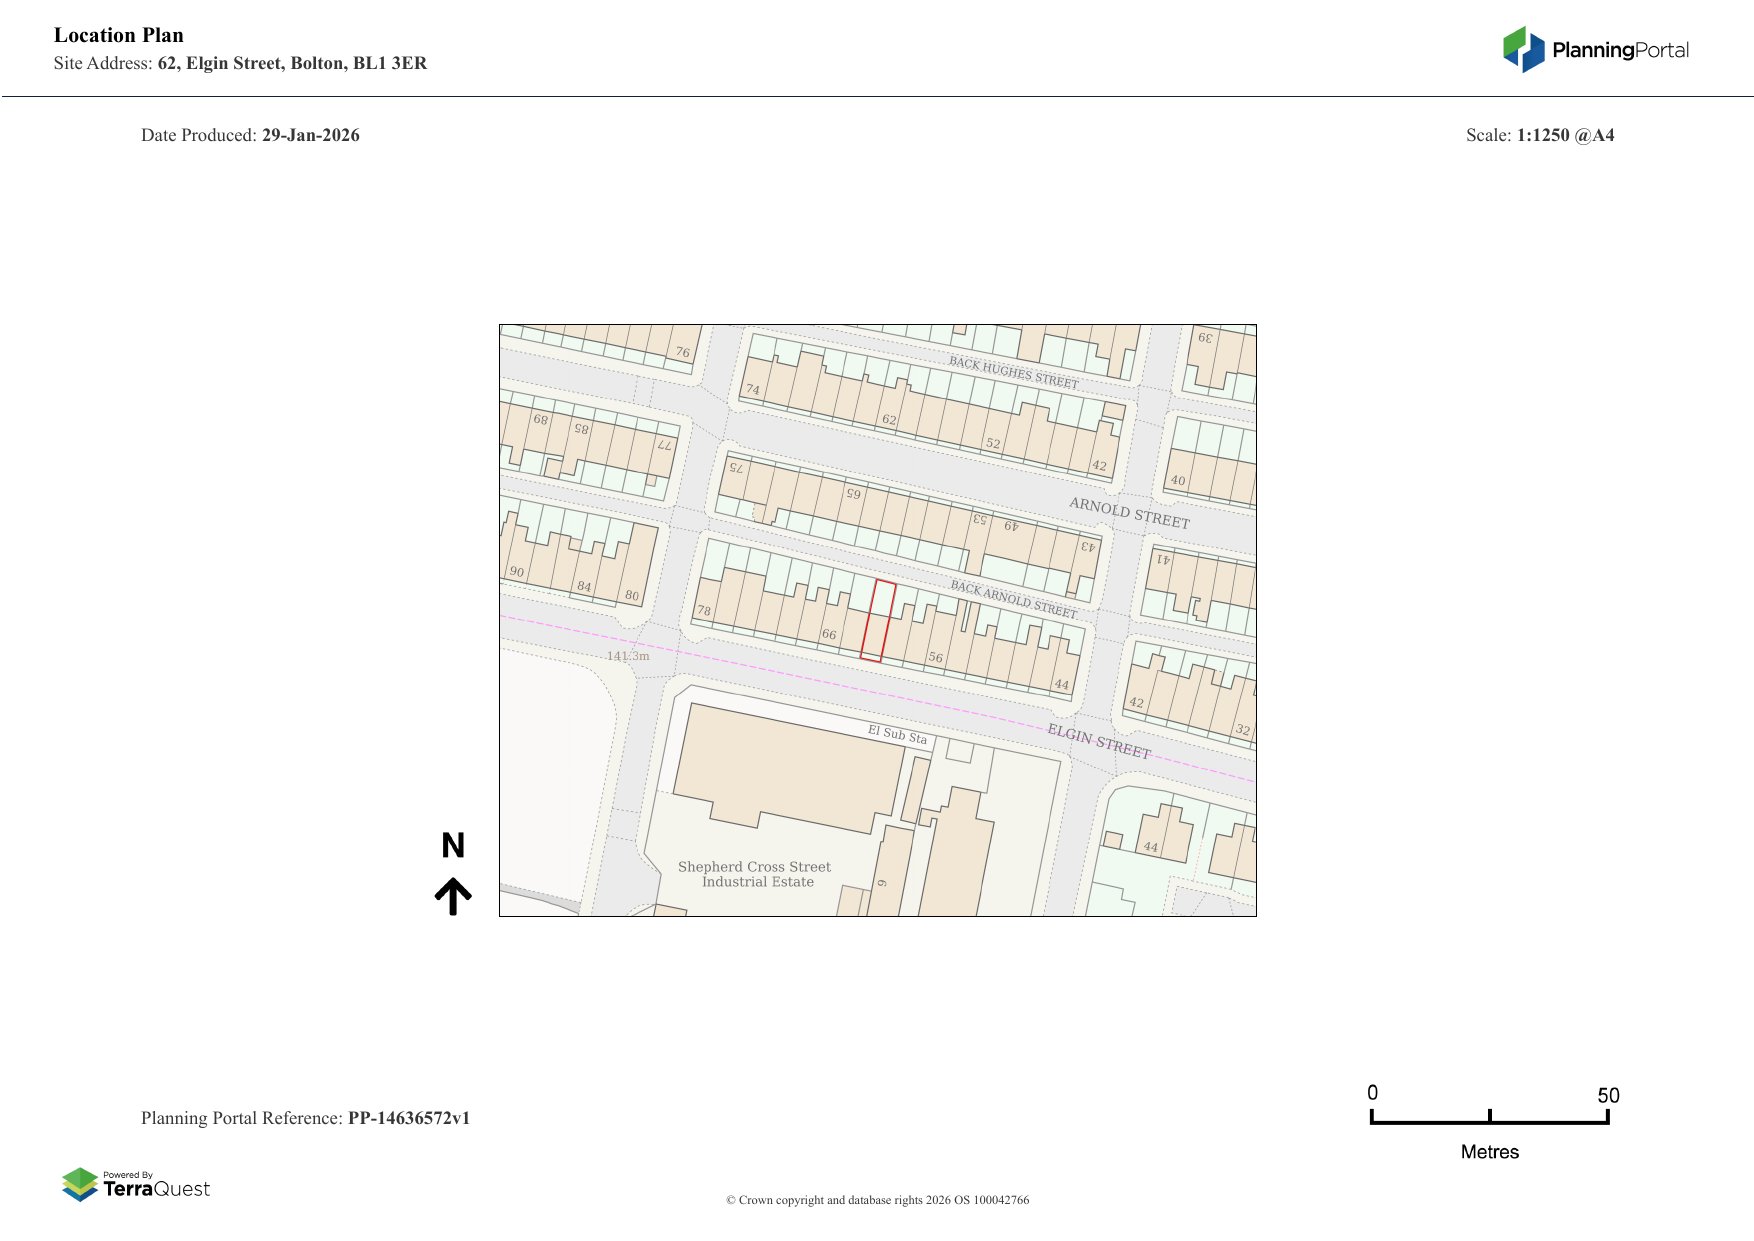Click the Planning Portal logo
The height and width of the screenshot is (1241, 1754).
[1595, 50]
